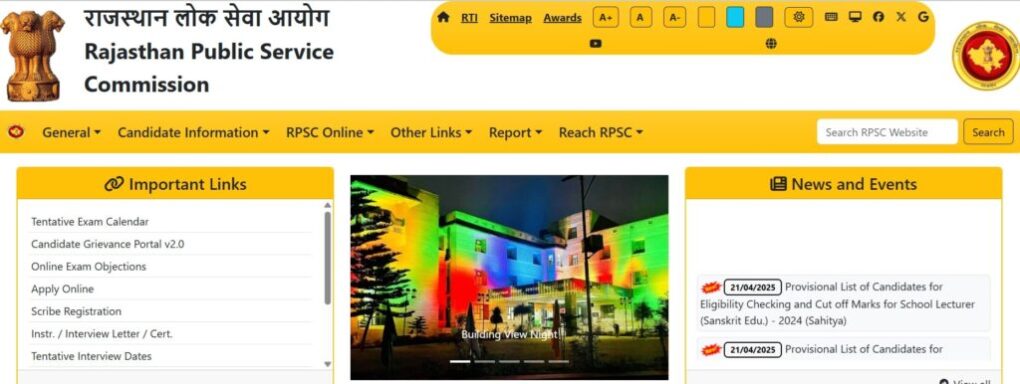Image resolution: width=1020 pixels, height=384 pixels.
Task: Expand the Reach RPSC menu
Action: pos(600,132)
